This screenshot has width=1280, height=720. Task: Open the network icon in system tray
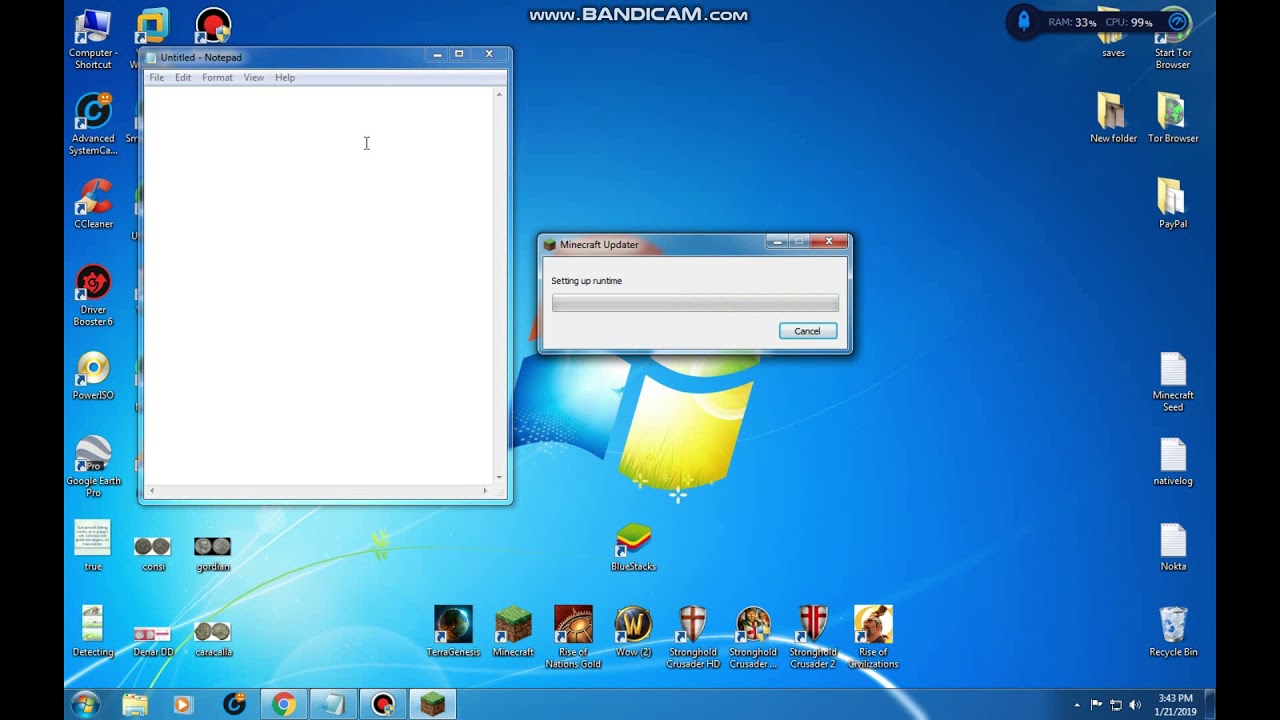pyautogui.click(x=1116, y=705)
